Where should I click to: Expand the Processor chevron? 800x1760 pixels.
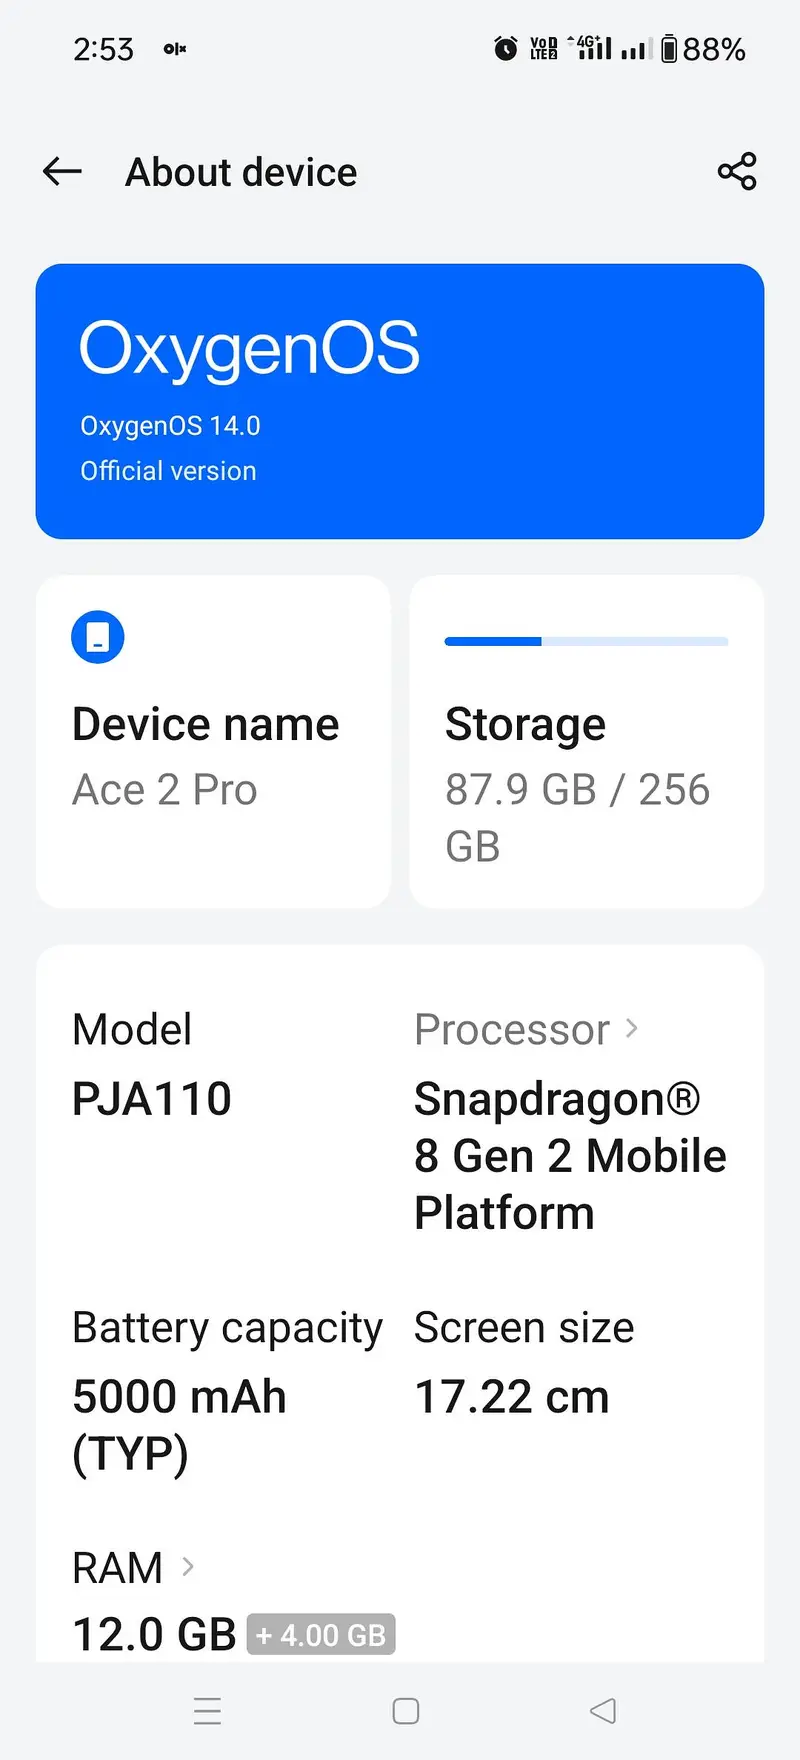coord(631,1028)
